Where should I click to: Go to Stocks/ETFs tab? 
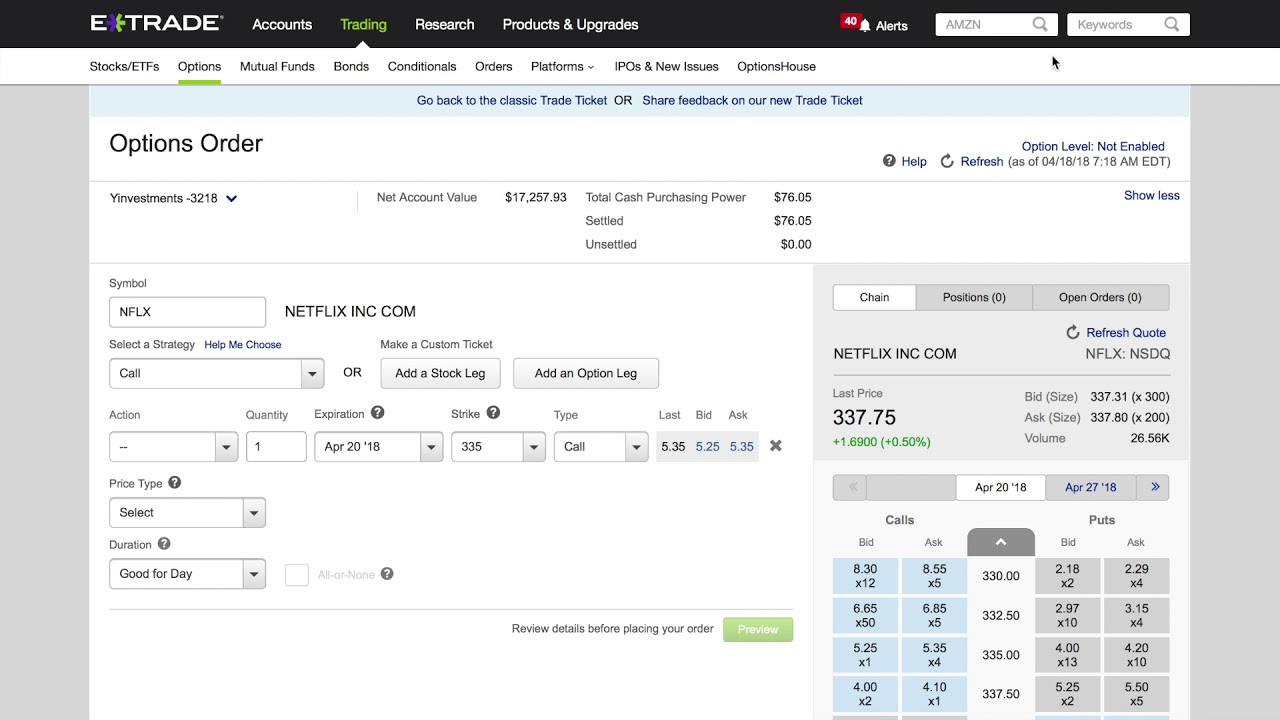click(124, 66)
